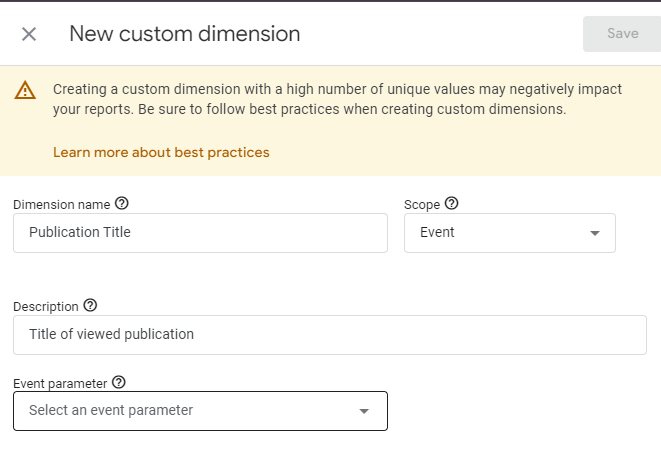Click the Event parameter label text
Viewport: 661px width, 464px height.
point(60,384)
